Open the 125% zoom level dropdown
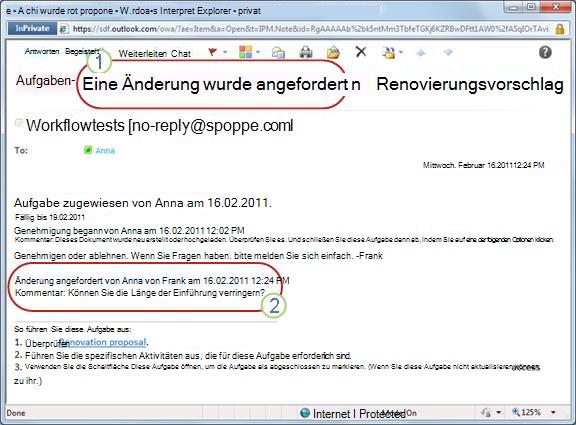 553,412
